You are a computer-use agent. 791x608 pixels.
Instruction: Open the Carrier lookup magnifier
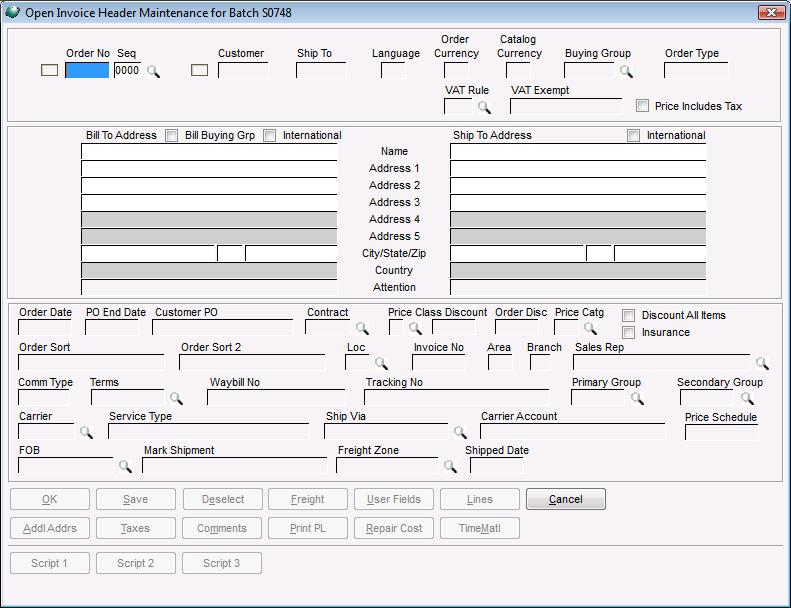pos(86,432)
